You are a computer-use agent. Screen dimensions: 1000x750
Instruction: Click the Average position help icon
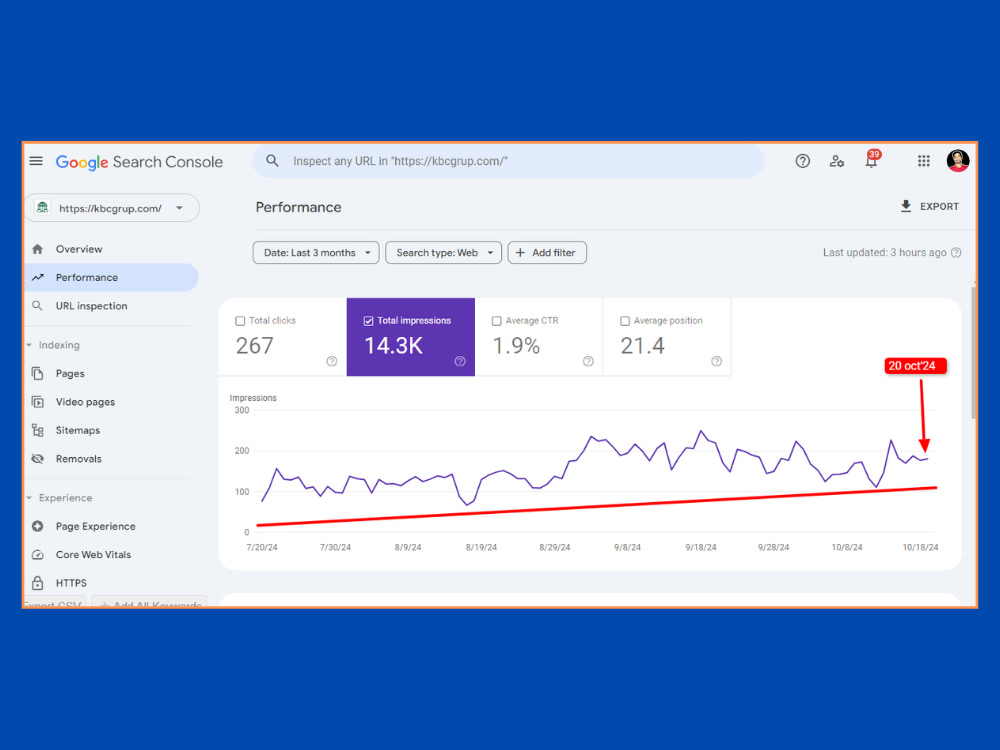point(716,361)
